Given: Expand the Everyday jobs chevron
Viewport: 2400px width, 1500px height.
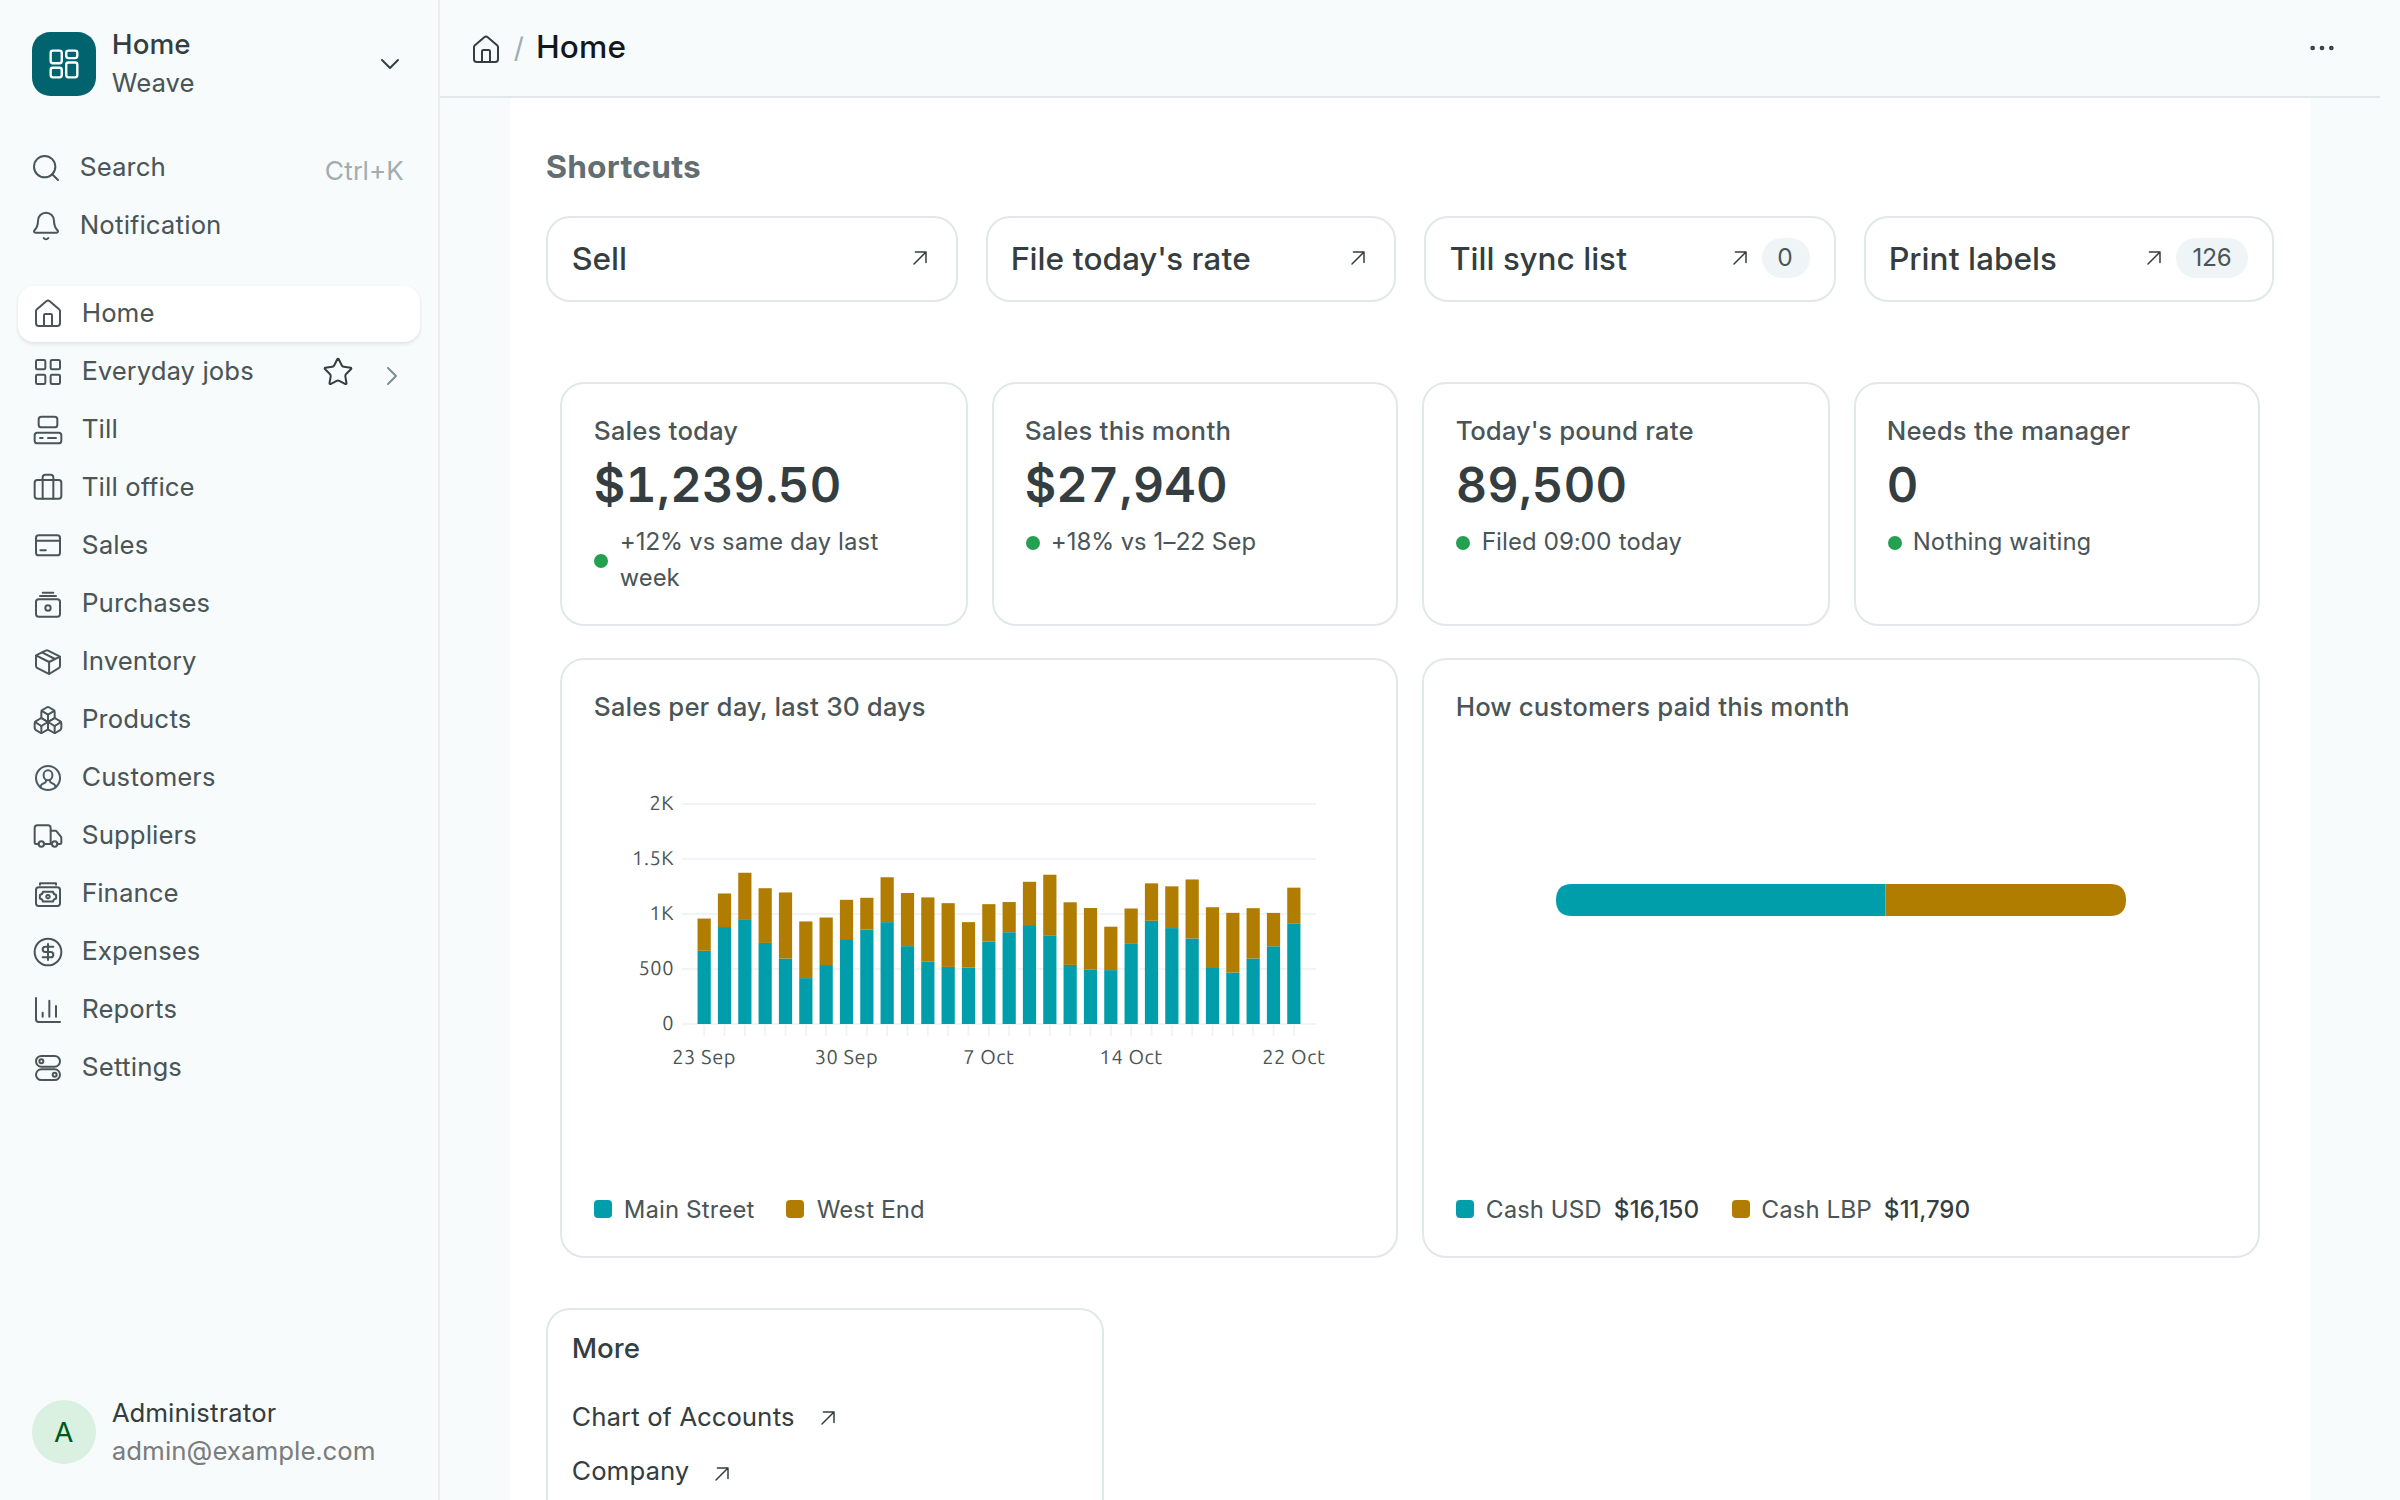Looking at the screenshot, I should click(x=391, y=375).
